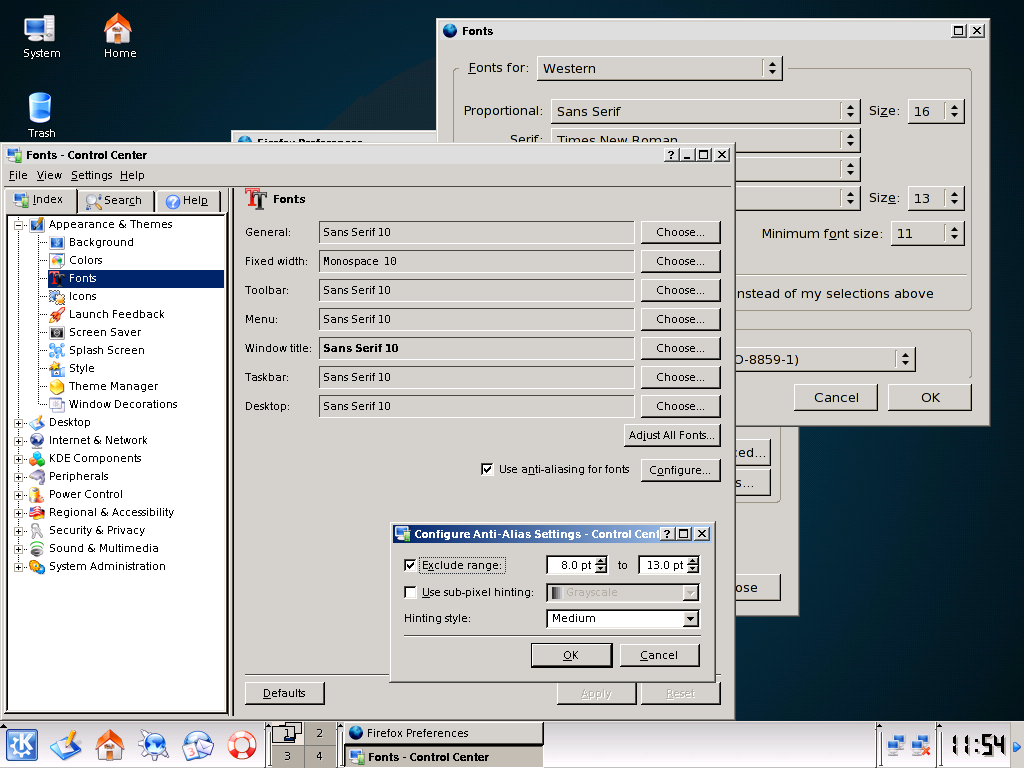Expand the Peripherals tree node
Viewport: 1024px width, 768px height.
coord(19,477)
